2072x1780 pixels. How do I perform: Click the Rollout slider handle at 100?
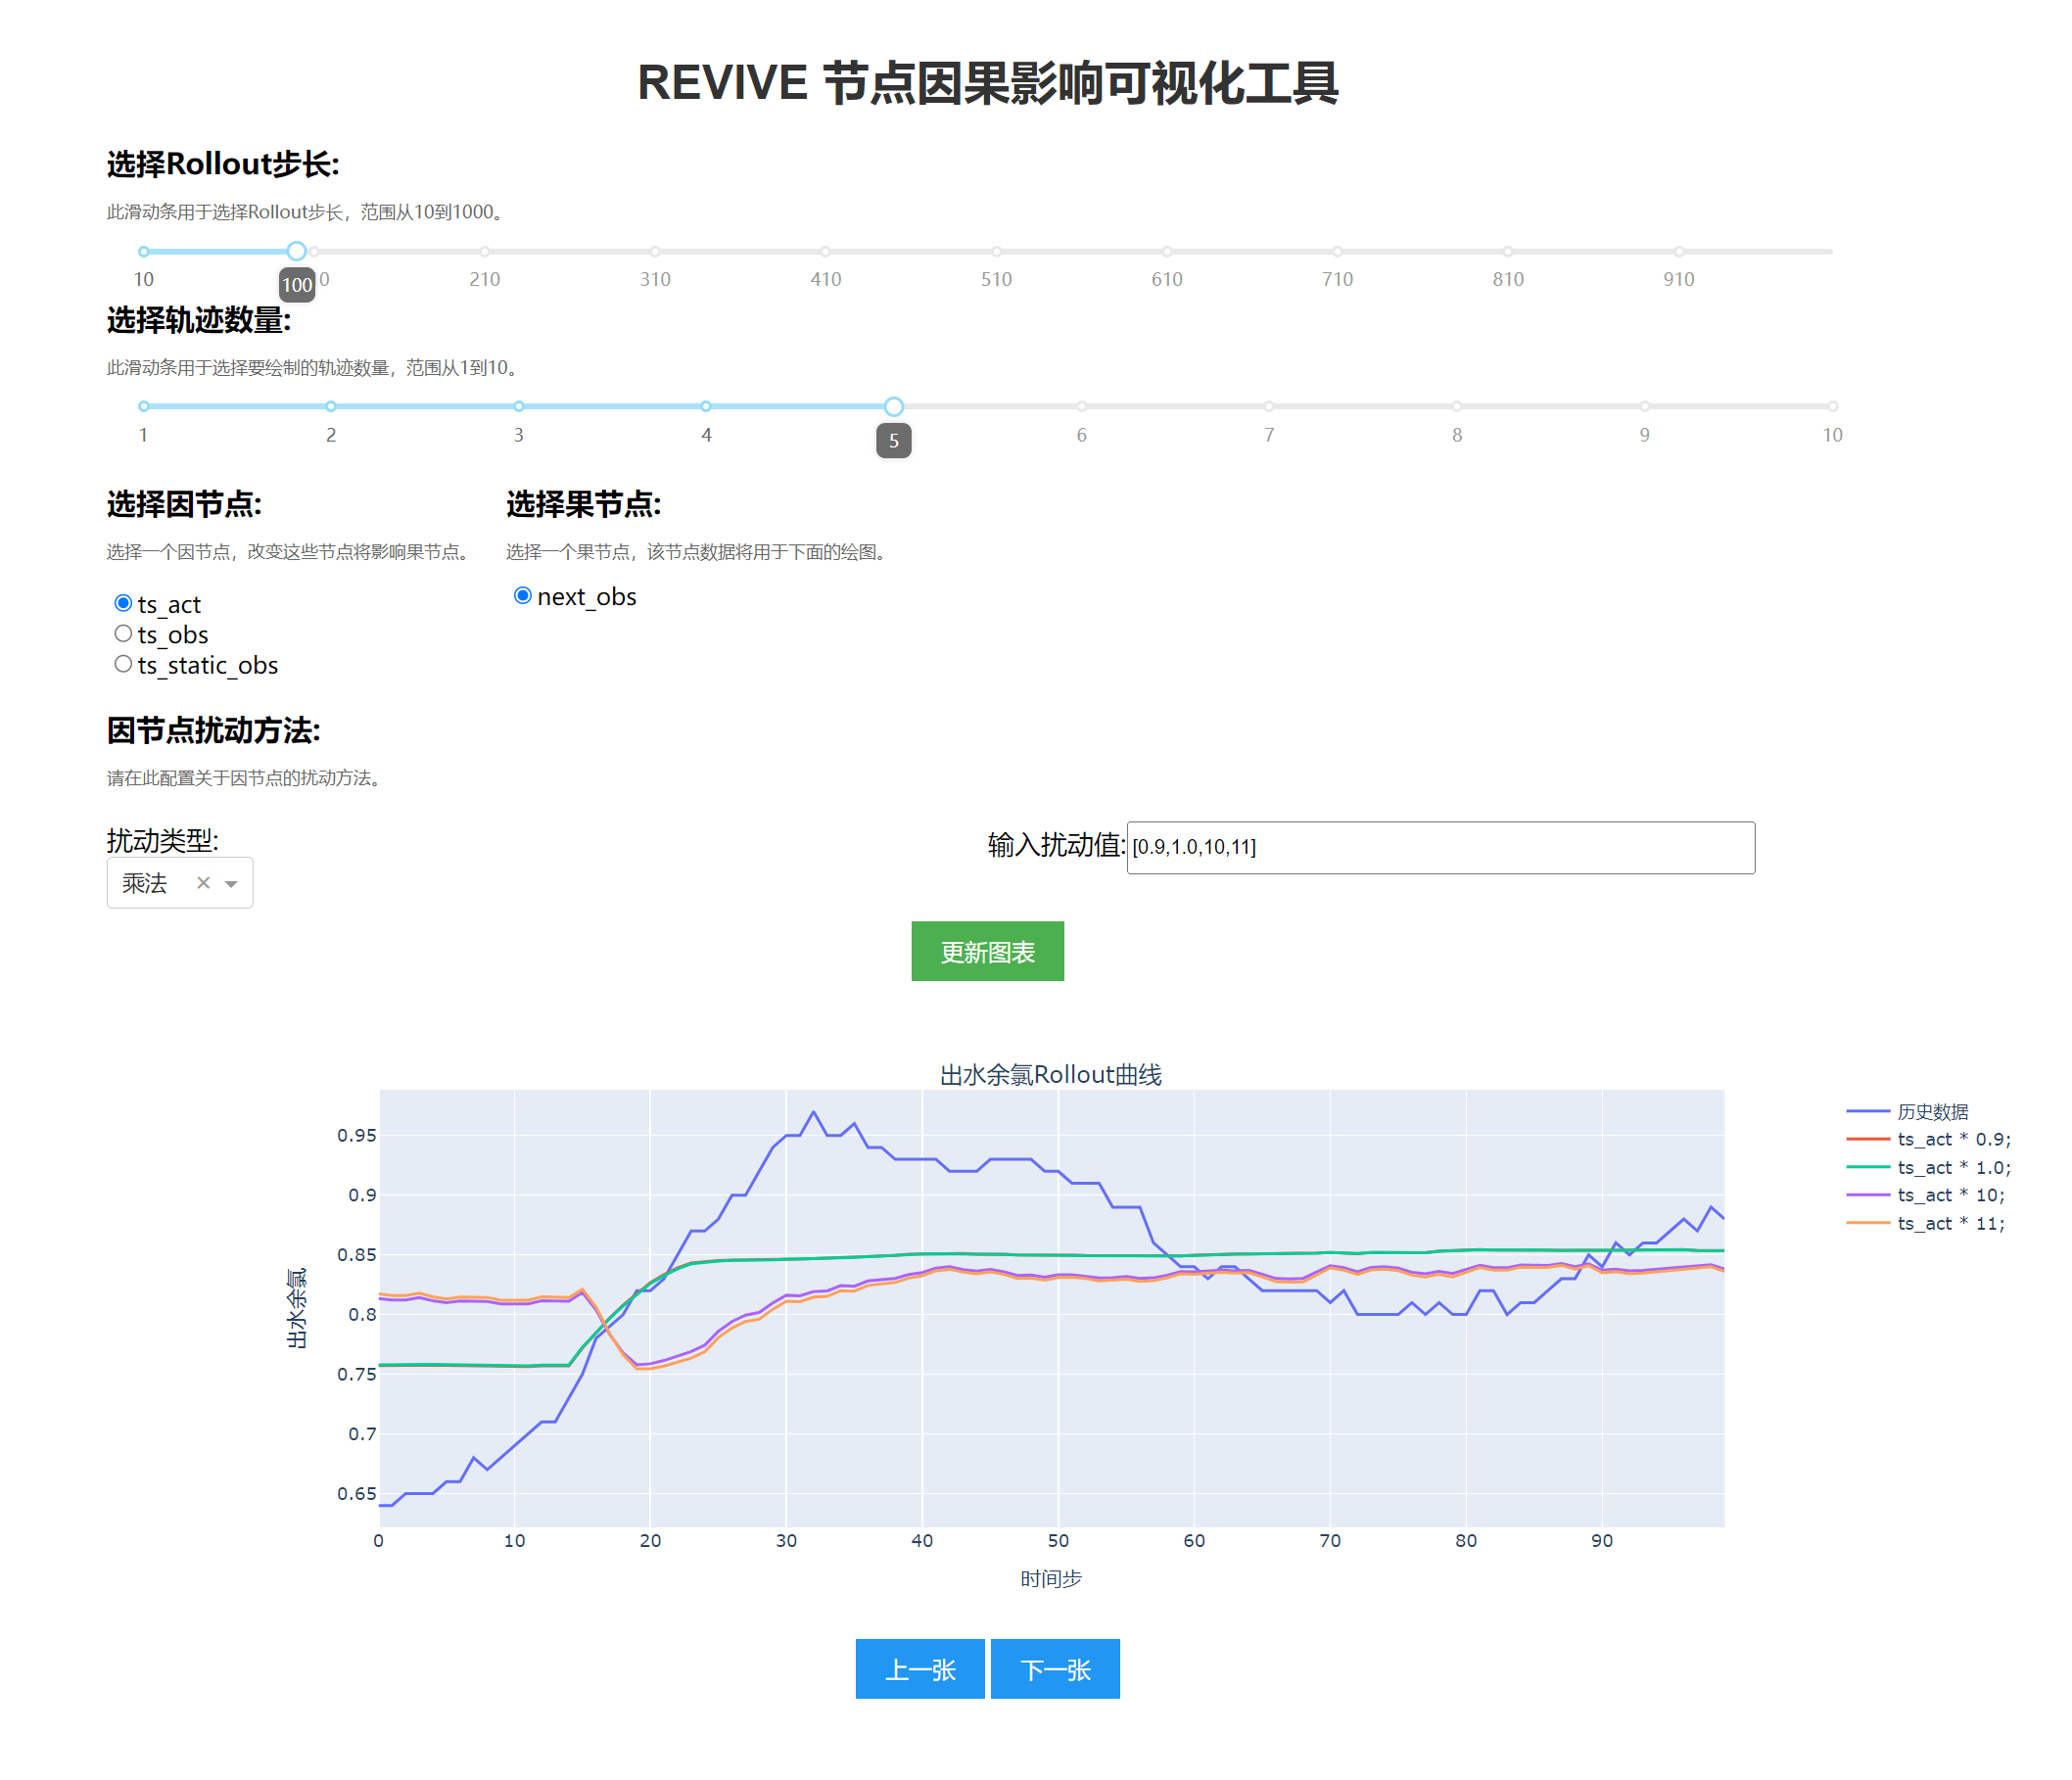click(297, 251)
